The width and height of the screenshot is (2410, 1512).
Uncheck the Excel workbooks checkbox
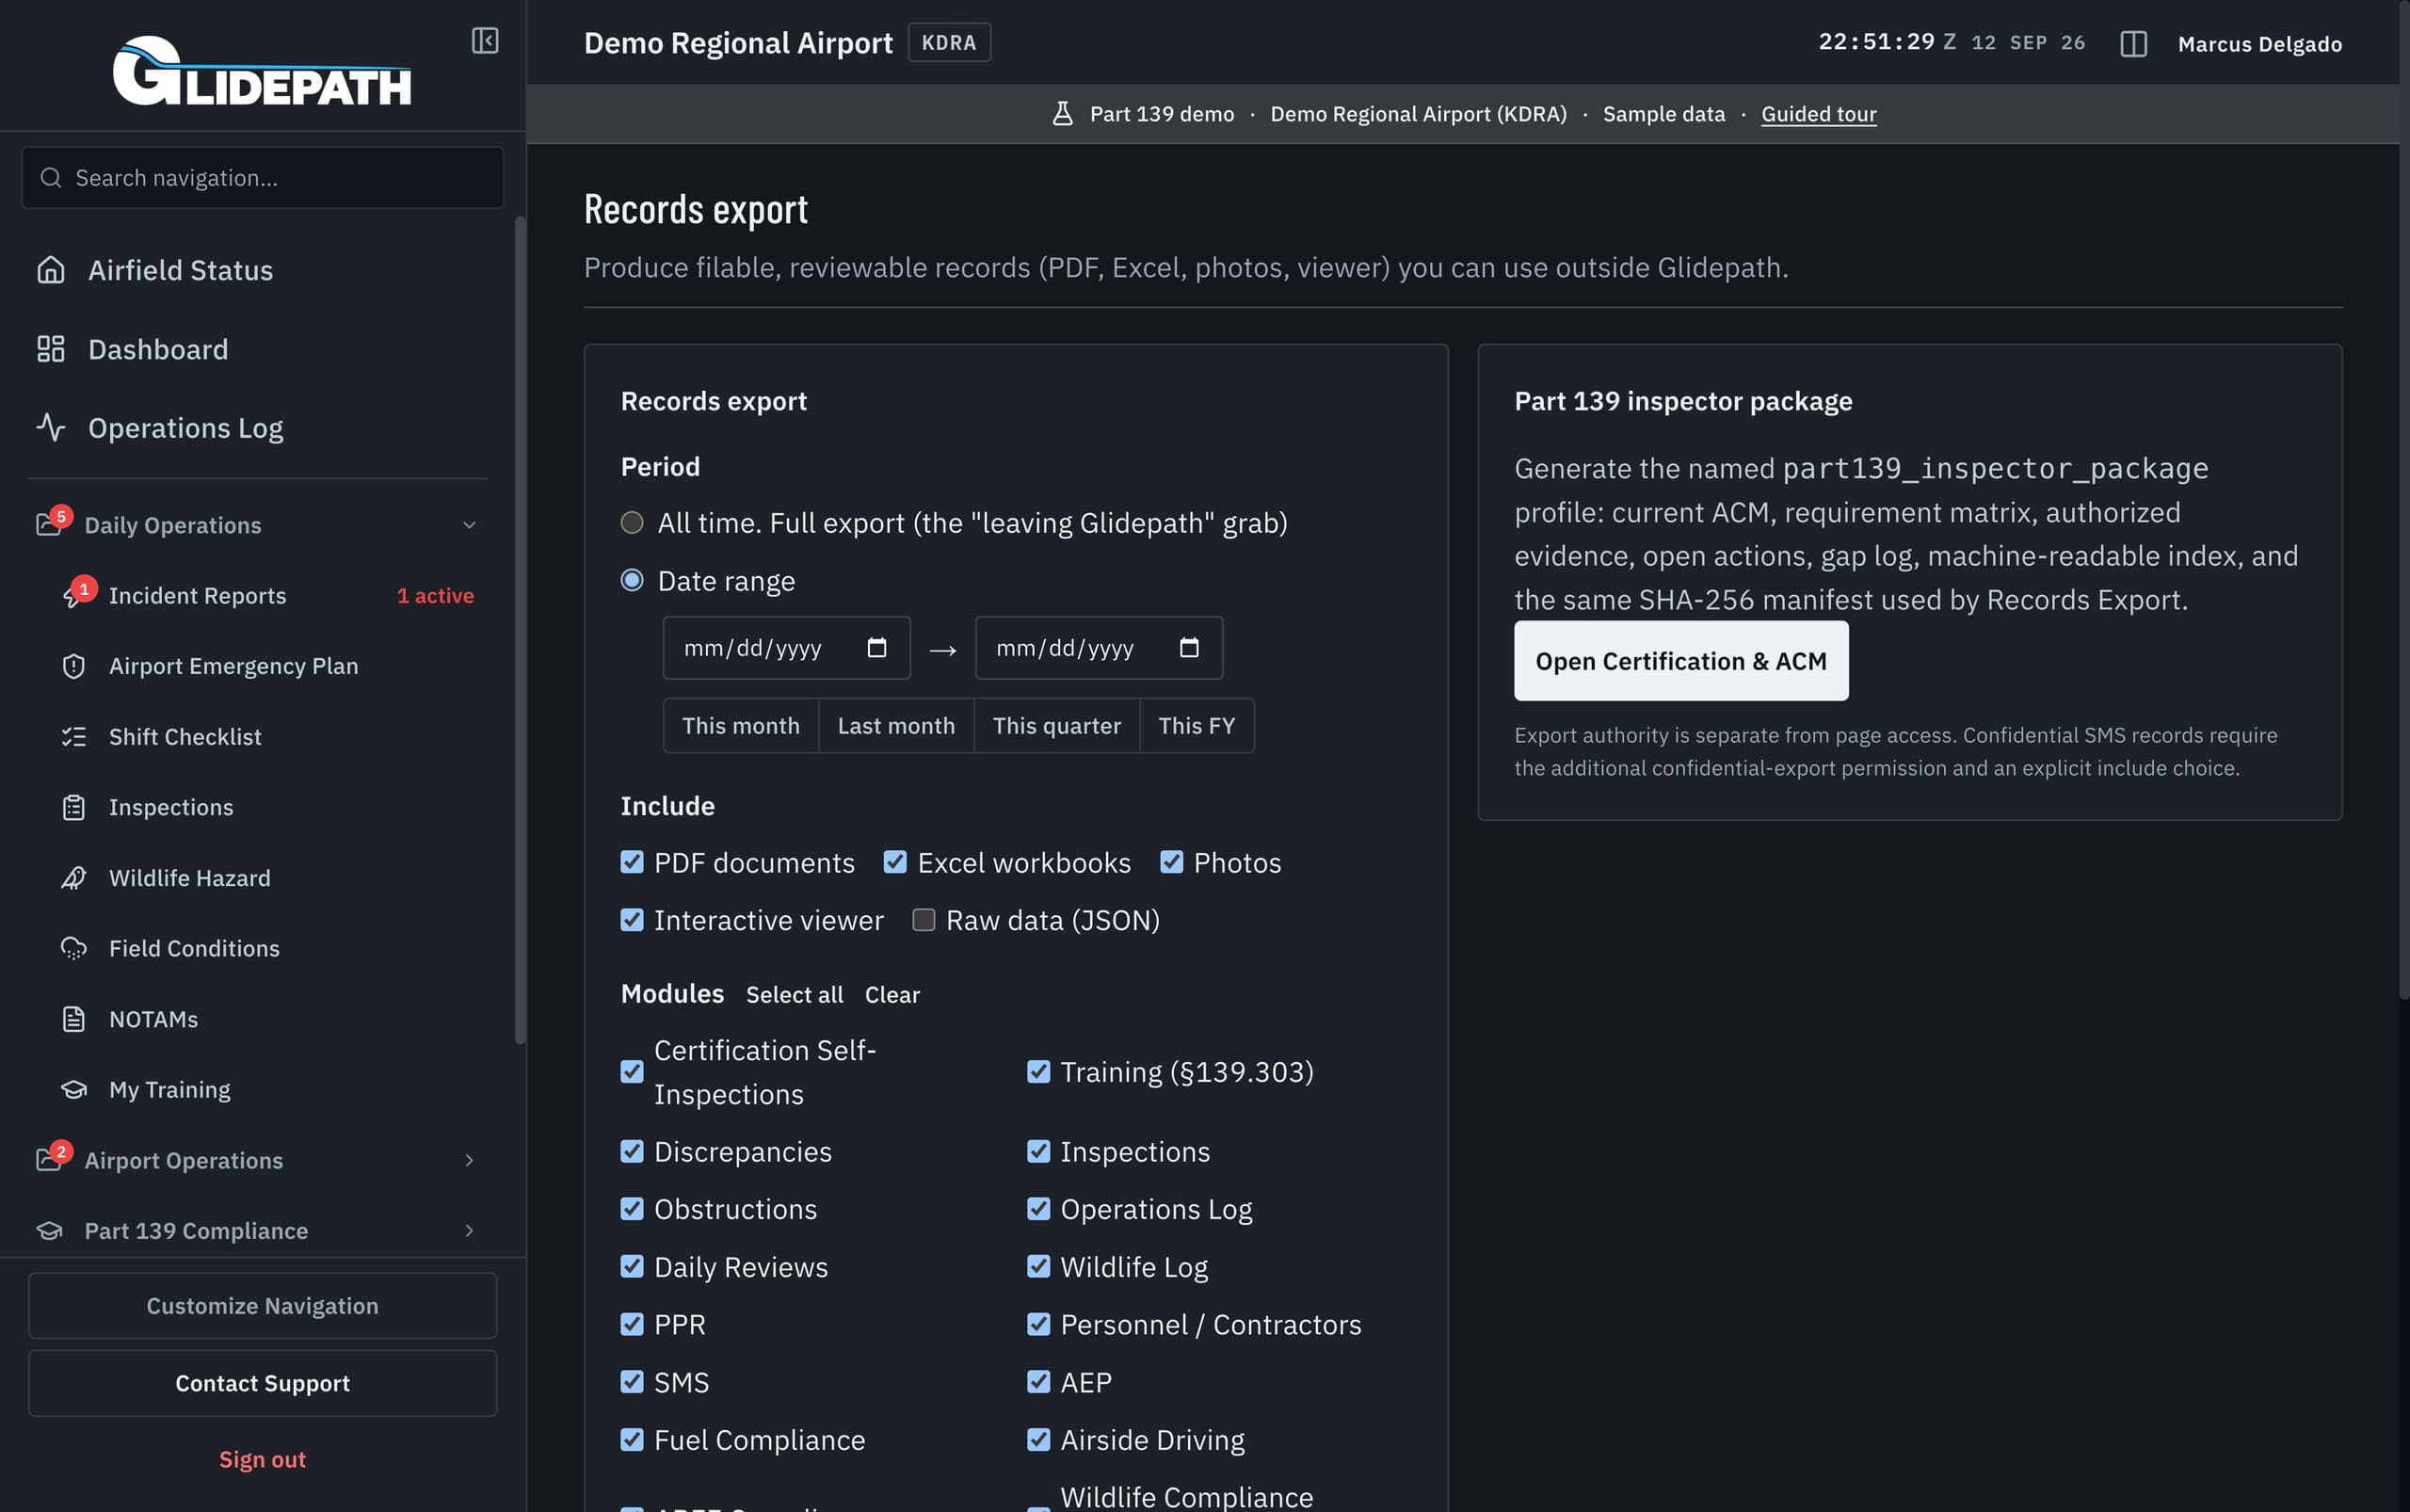click(895, 862)
